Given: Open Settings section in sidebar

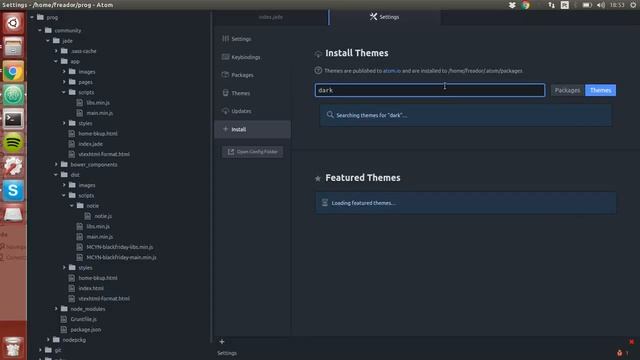Looking at the screenshot, I should (x=252, y=39).
